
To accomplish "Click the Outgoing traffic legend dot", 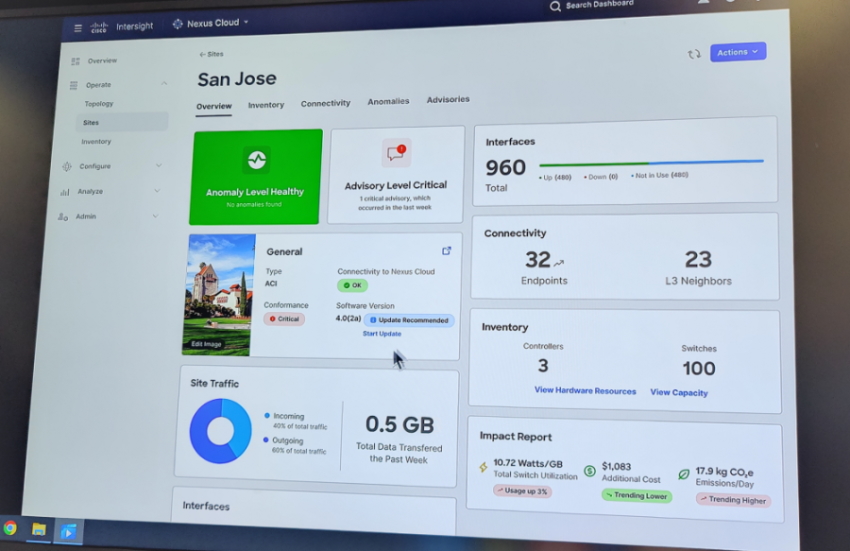I will tap(266, 440).
